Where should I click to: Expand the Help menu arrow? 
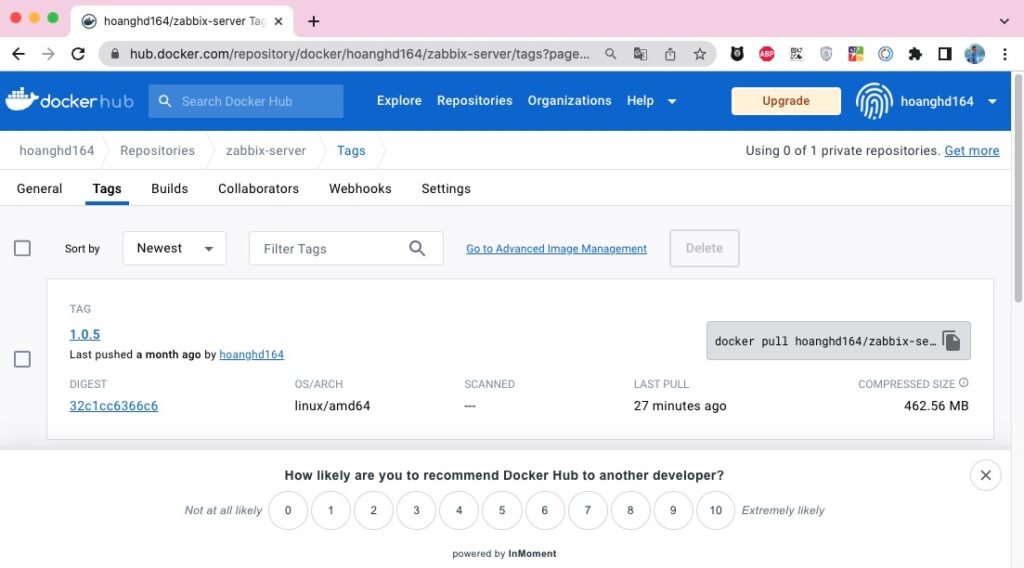[671, 101]
